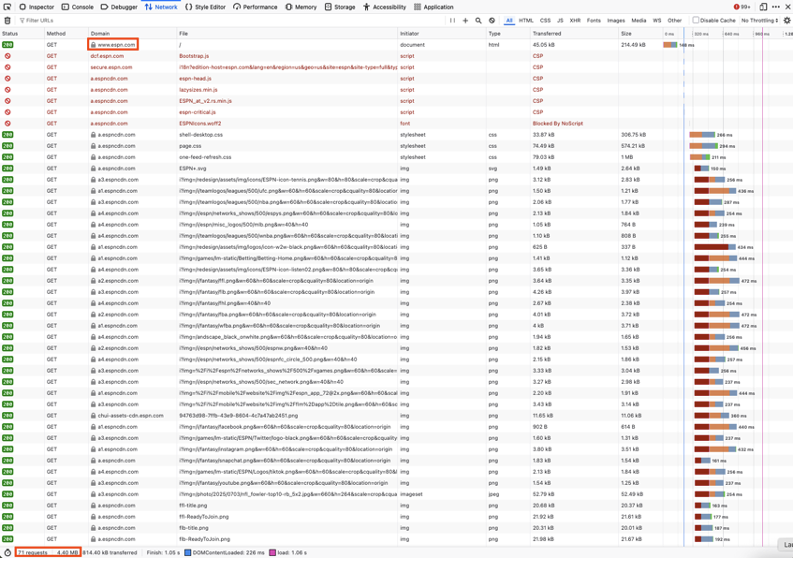The image size is (794, 562).
Task: Open the Style Editor tab
Action: tap(205, 7)
